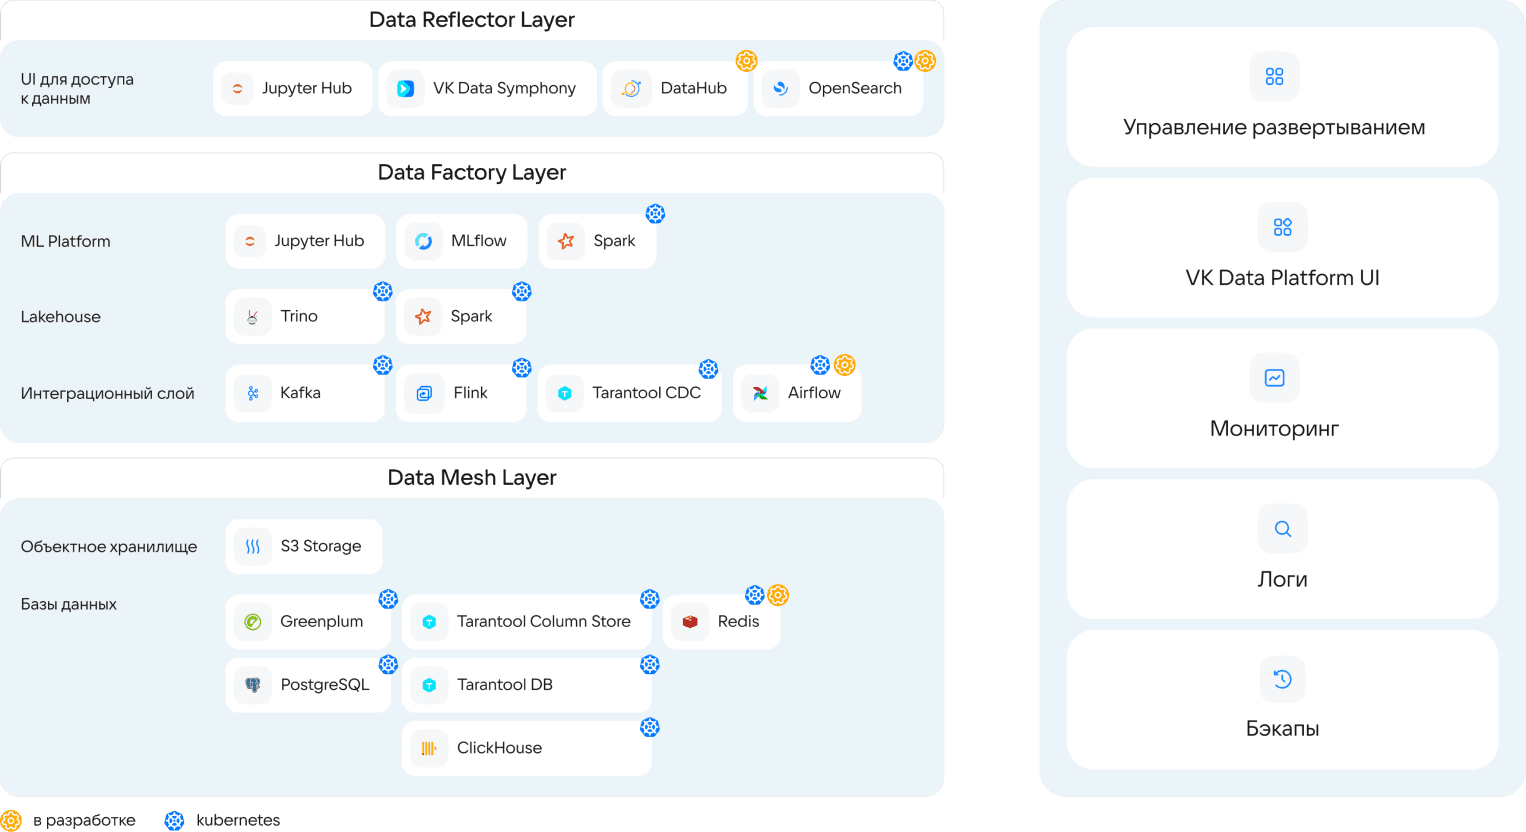Click the Интеграционный слой row label

coord(108,394)
